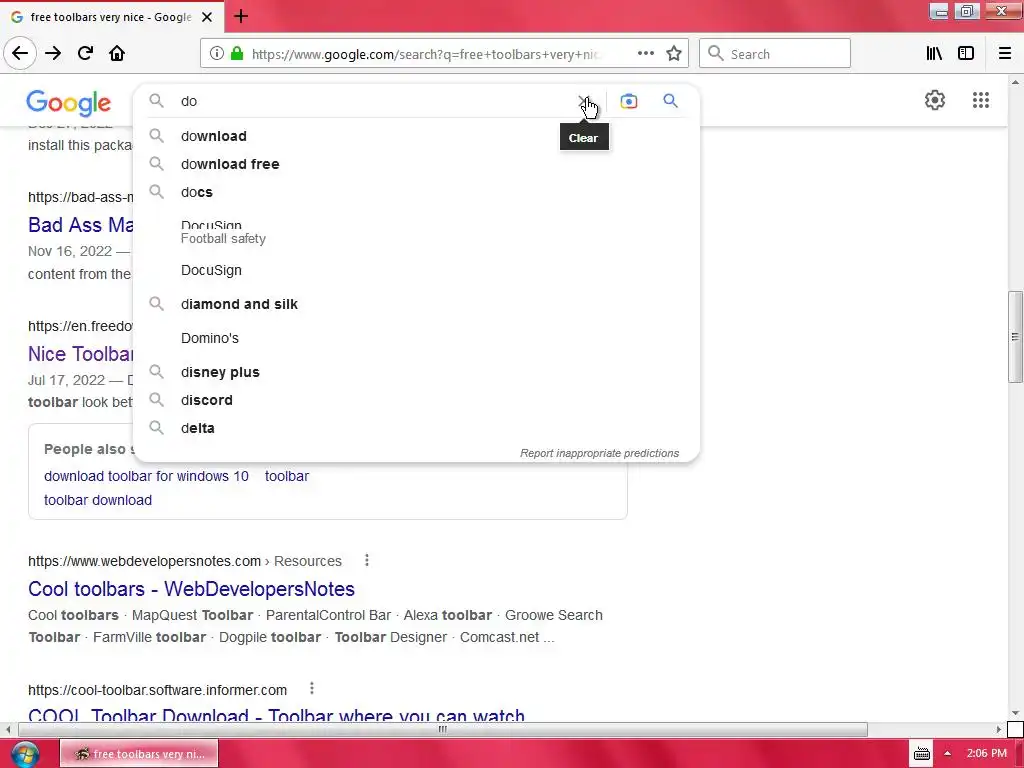Choose the 'download free' suggestion
Viewport: 1024px width, 768px height.
click(x=416, y=164)
